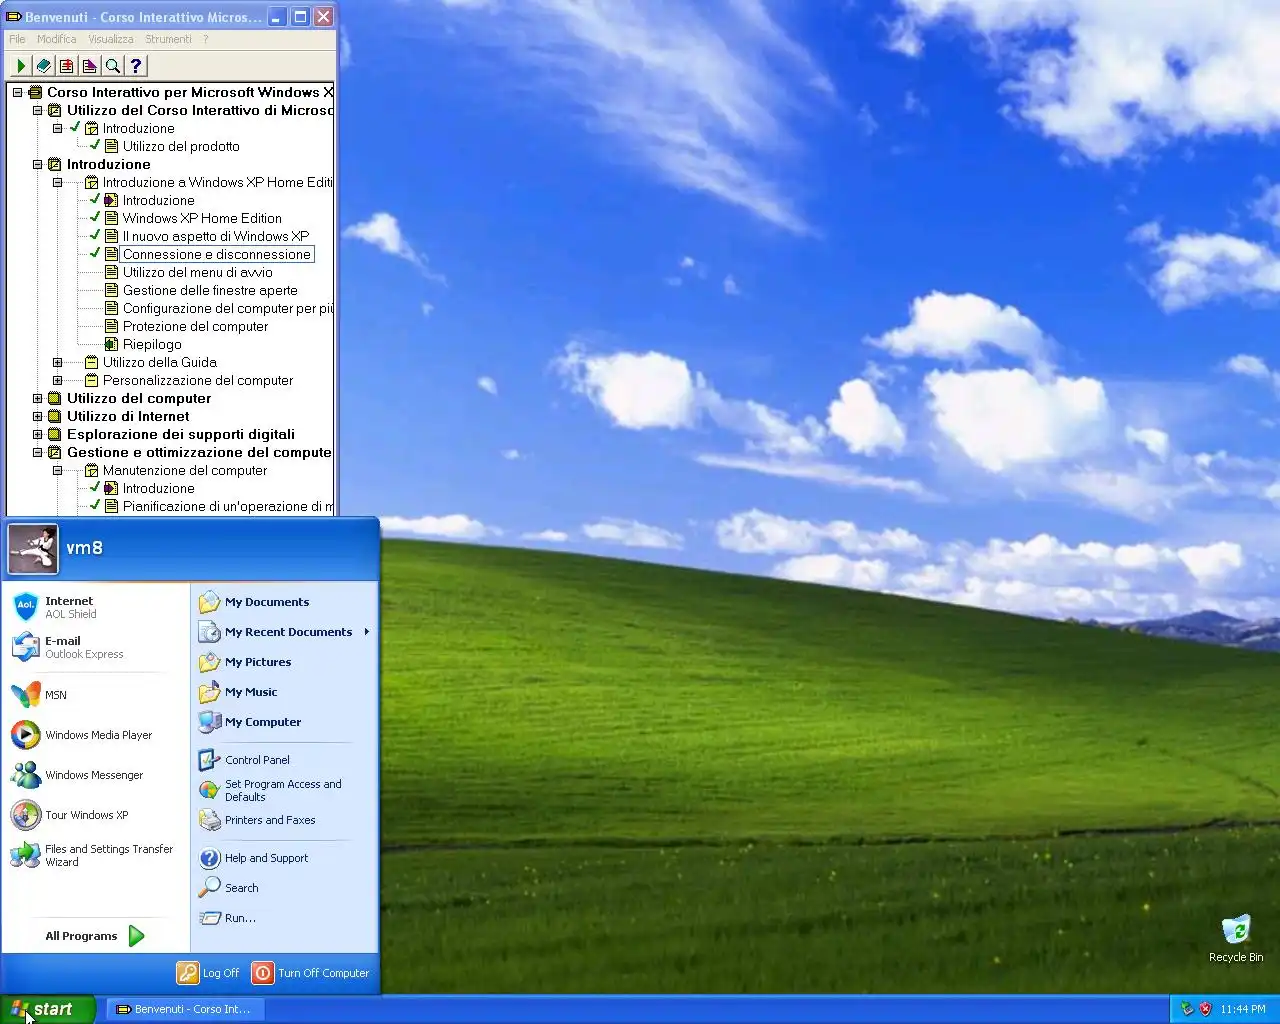Open Set Program Access and Defaults
1280x1024 pixels.
[x=285, y=790]
